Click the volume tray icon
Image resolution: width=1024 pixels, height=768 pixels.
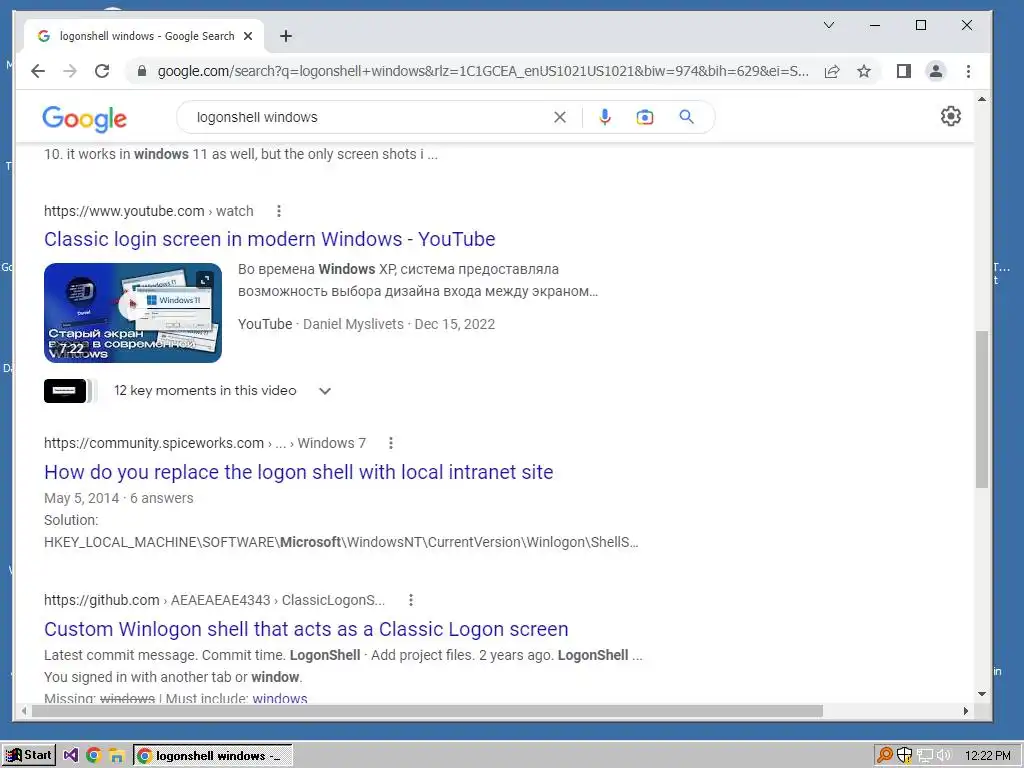[x=944, y=756]
